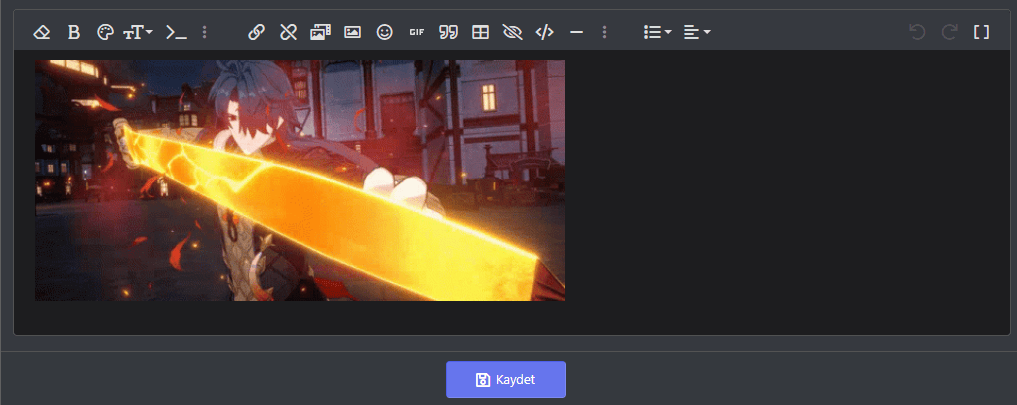
Task: Insert a code block
Action: (544, 32)
